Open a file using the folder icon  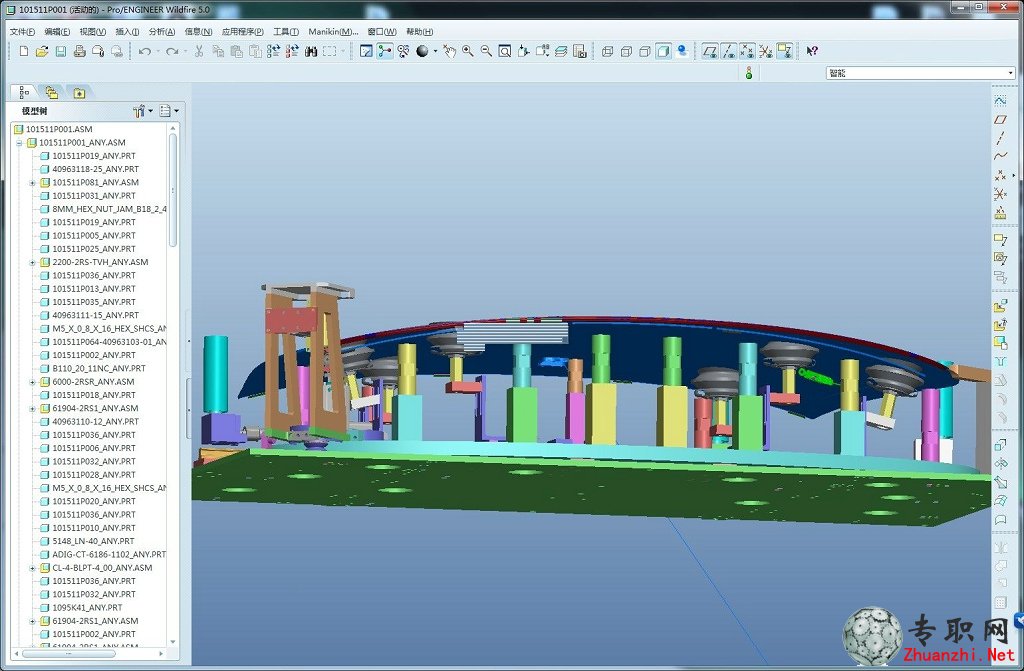point(42,51)
